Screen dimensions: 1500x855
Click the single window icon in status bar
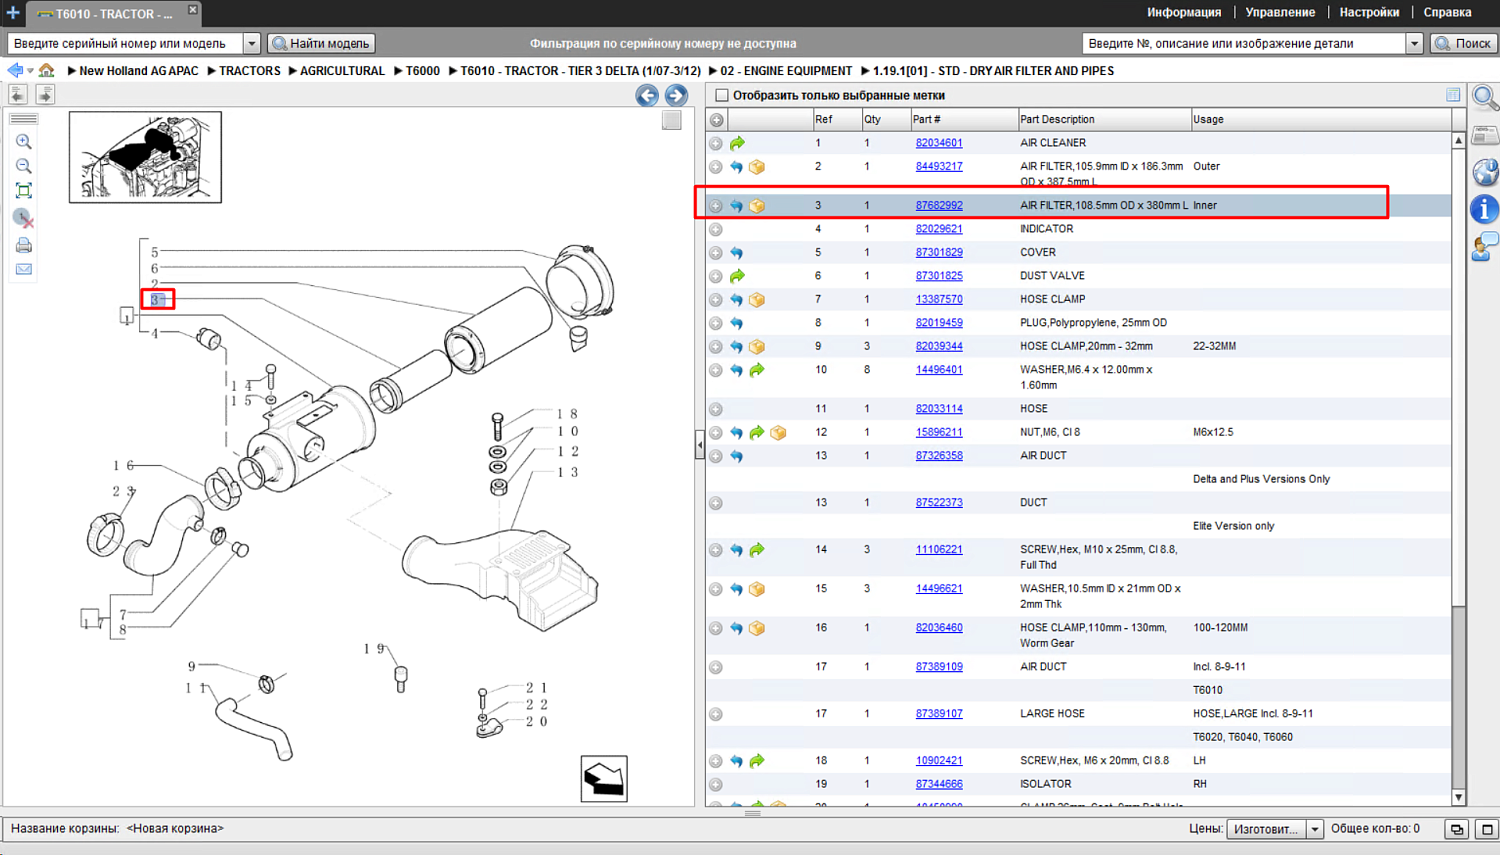[x=1487, y=829]
